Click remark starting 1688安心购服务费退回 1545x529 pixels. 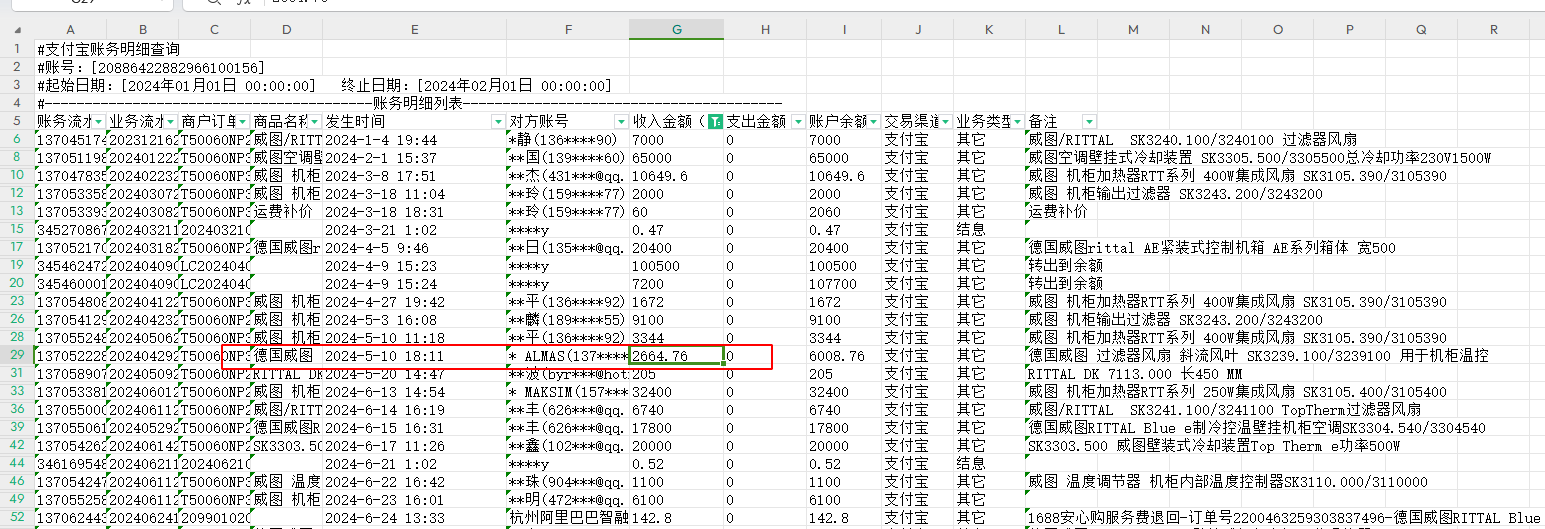1284,518
